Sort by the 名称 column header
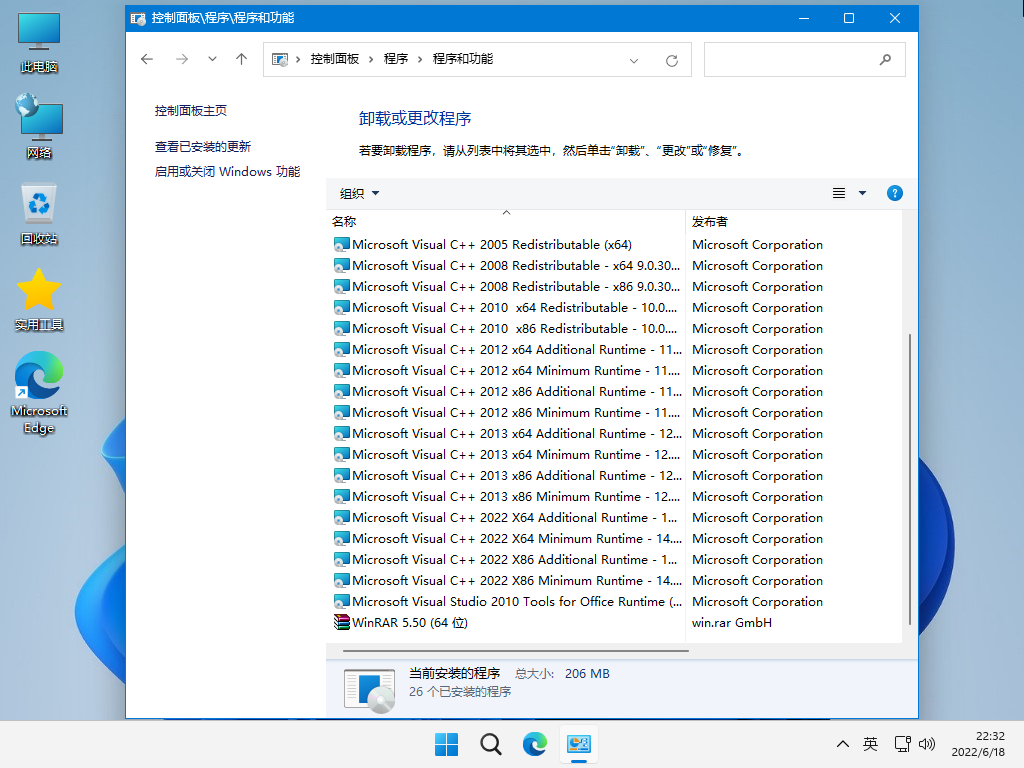This screenshot has height=768, width=1024. pyautogui.click(x=505, y=221)
